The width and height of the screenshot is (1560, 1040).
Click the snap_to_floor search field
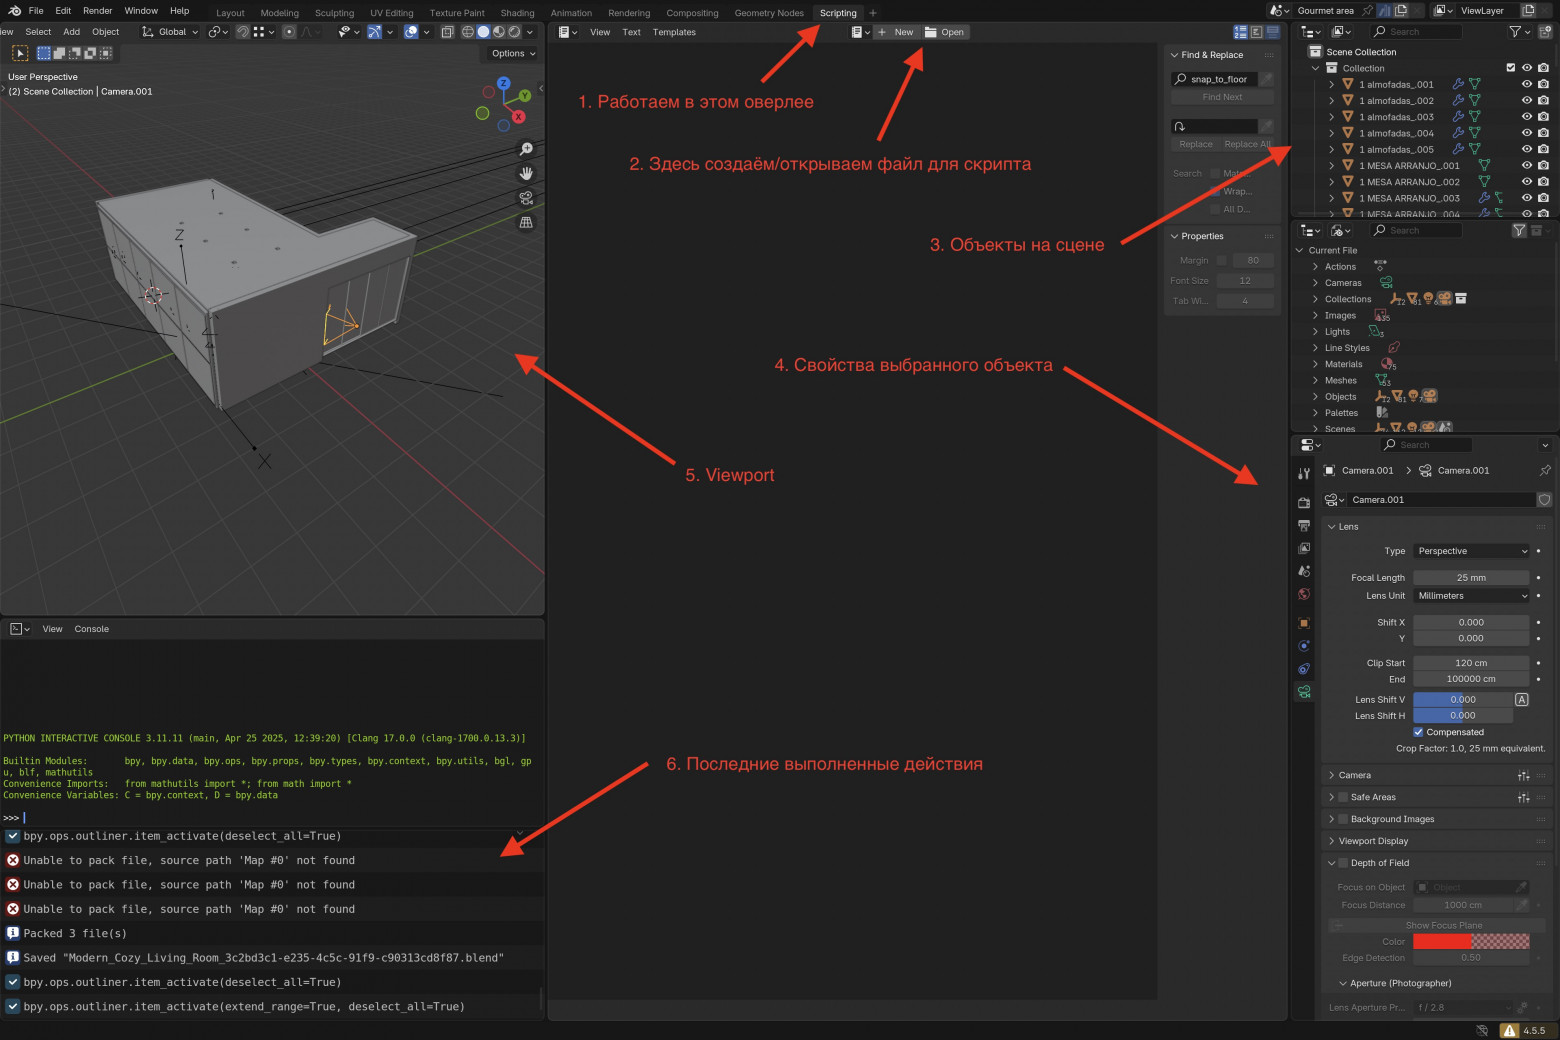click(x=1213, y=78)
